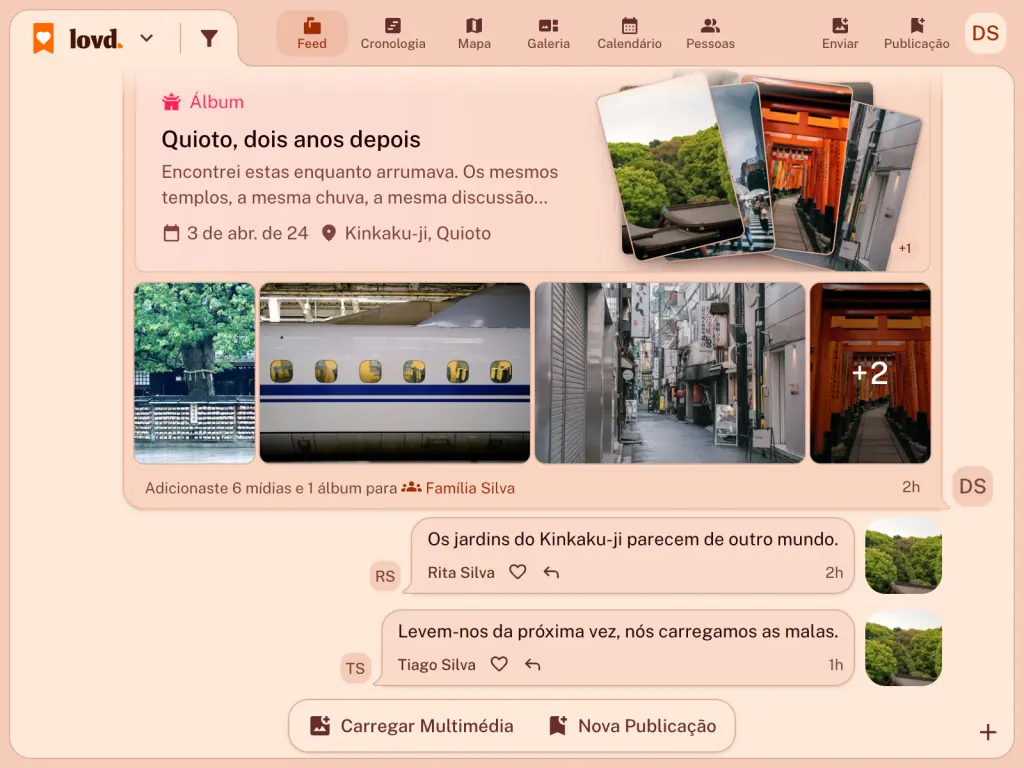The height and width of the screenshot is (768, 1024).
Task: Click the Kinkaku-ji, Quioto location text
Action: 418,233
